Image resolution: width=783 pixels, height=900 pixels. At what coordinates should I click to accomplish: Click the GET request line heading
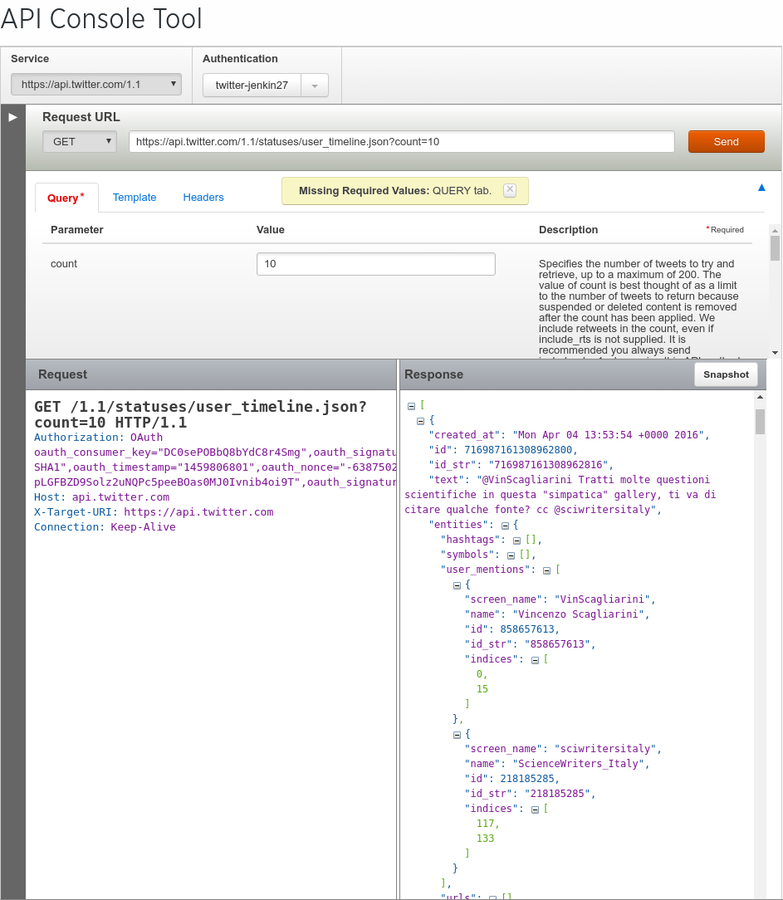coord(200,414)
